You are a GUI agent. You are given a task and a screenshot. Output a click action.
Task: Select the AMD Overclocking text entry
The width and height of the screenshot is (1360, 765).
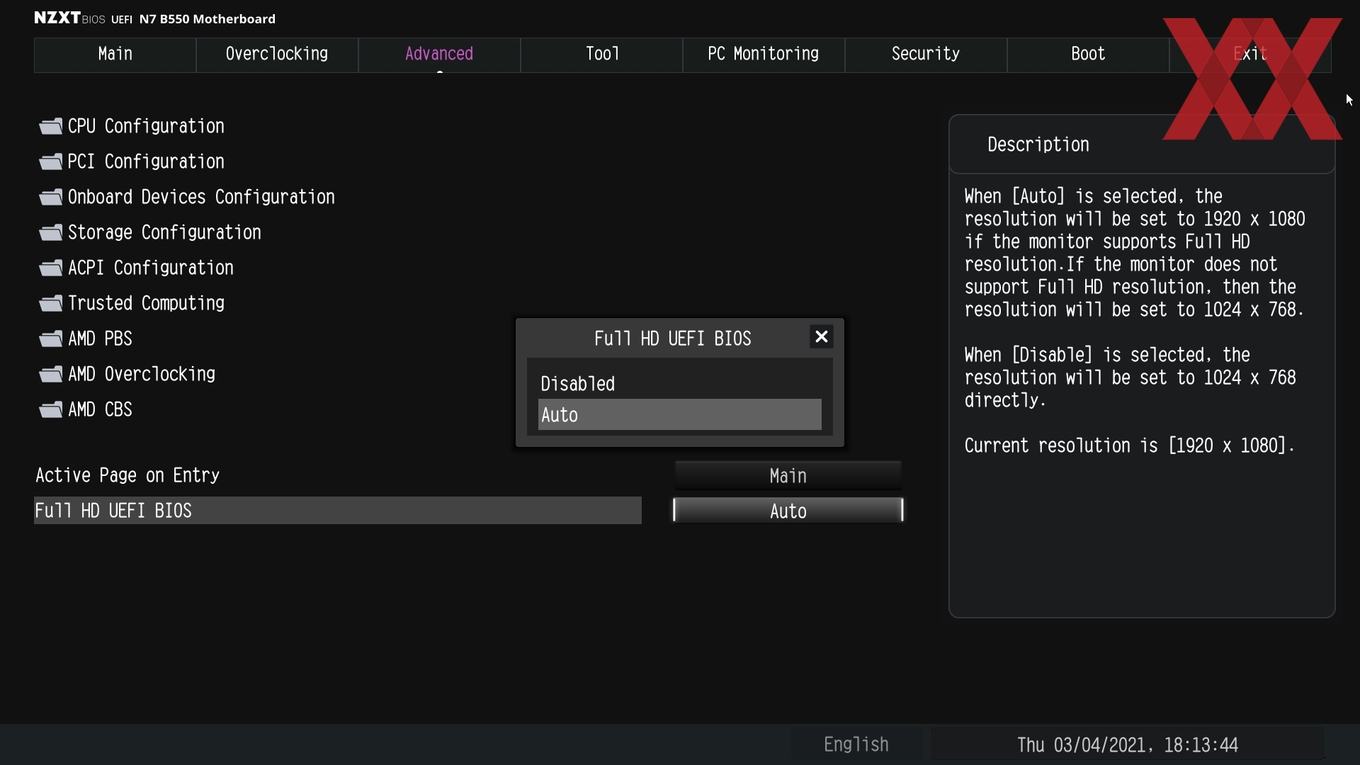click(x=141, y=374)
